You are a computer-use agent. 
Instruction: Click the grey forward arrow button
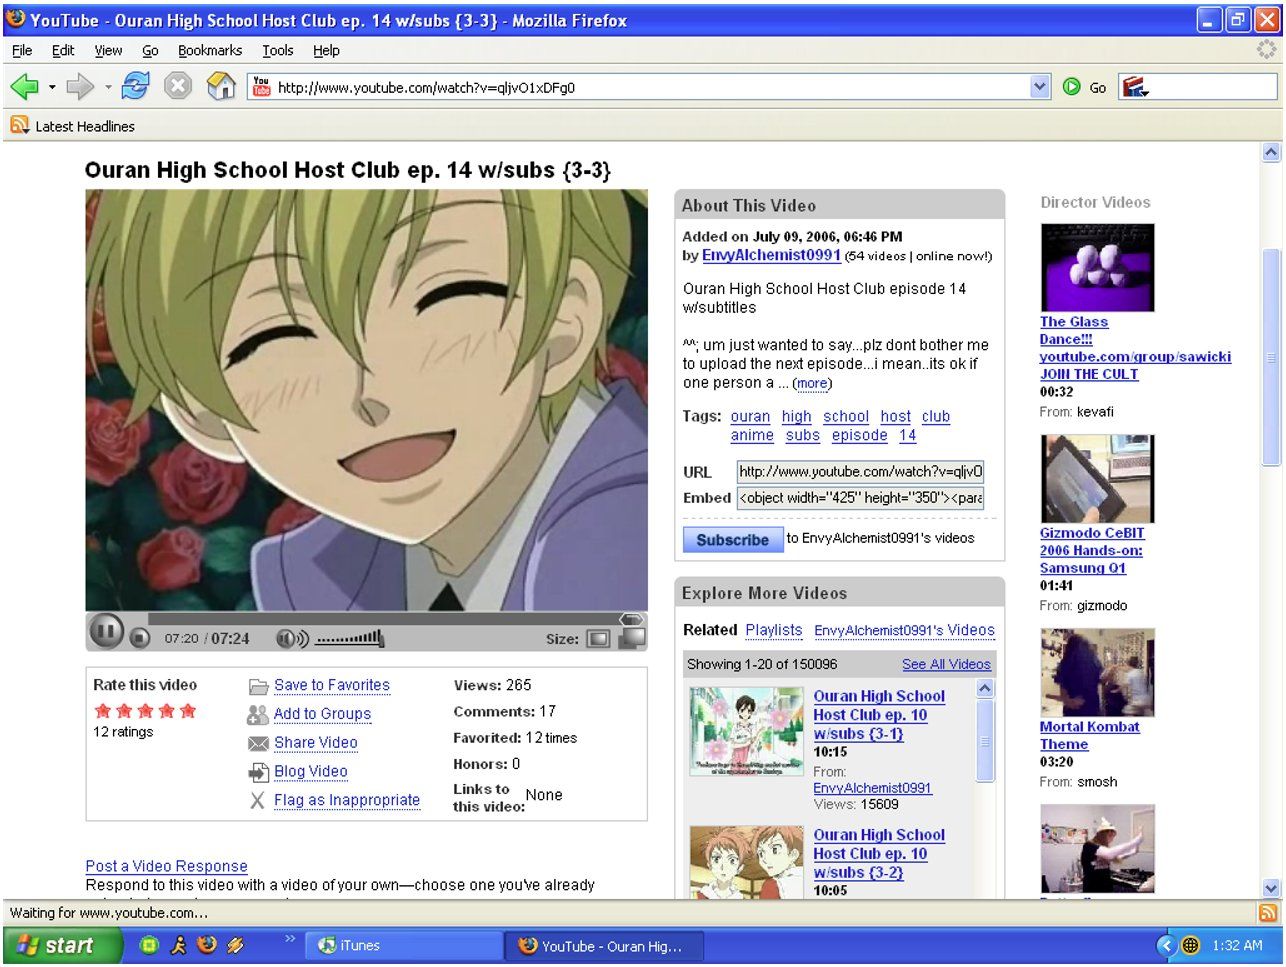(80, 87)
